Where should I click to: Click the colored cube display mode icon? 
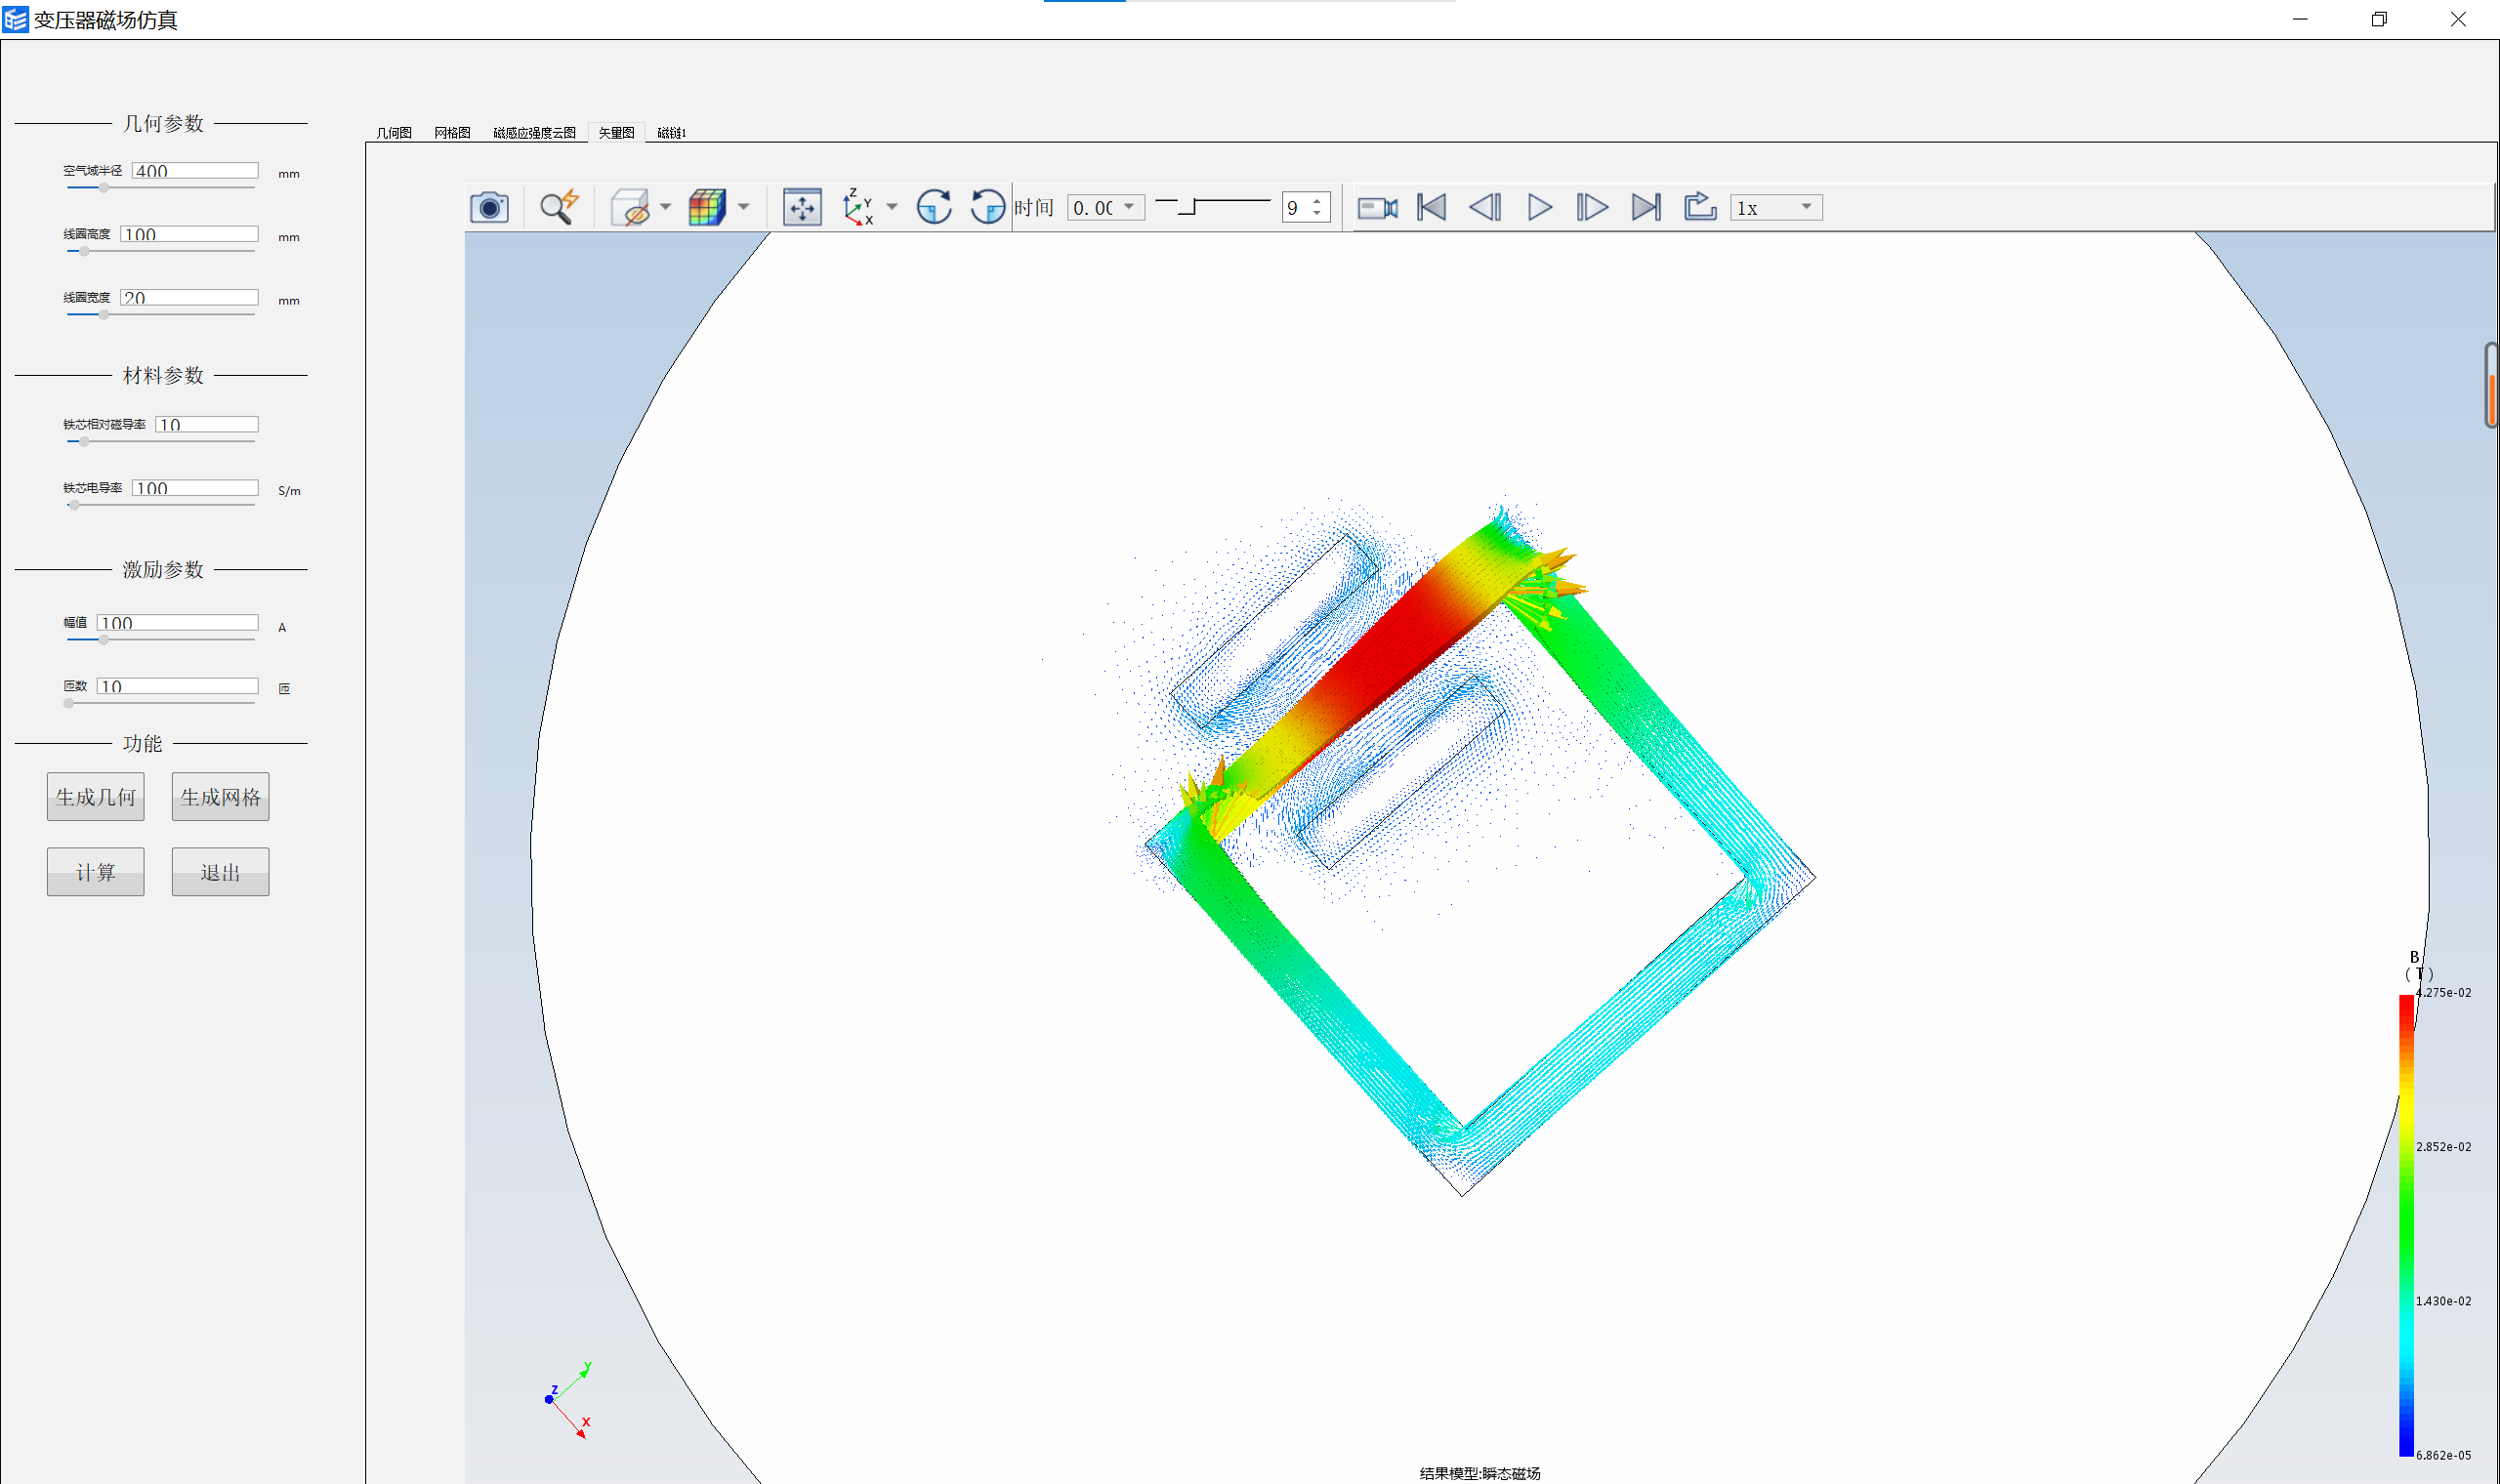(707, 208)
